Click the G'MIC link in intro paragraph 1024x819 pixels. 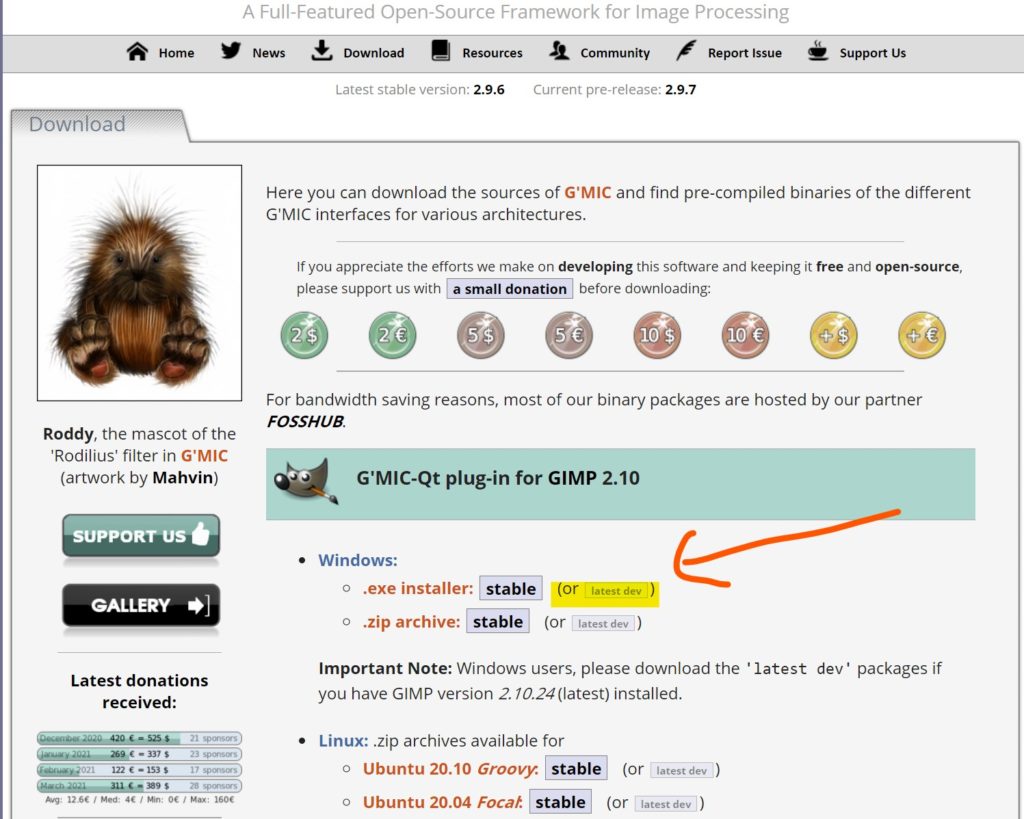[588, 193]
